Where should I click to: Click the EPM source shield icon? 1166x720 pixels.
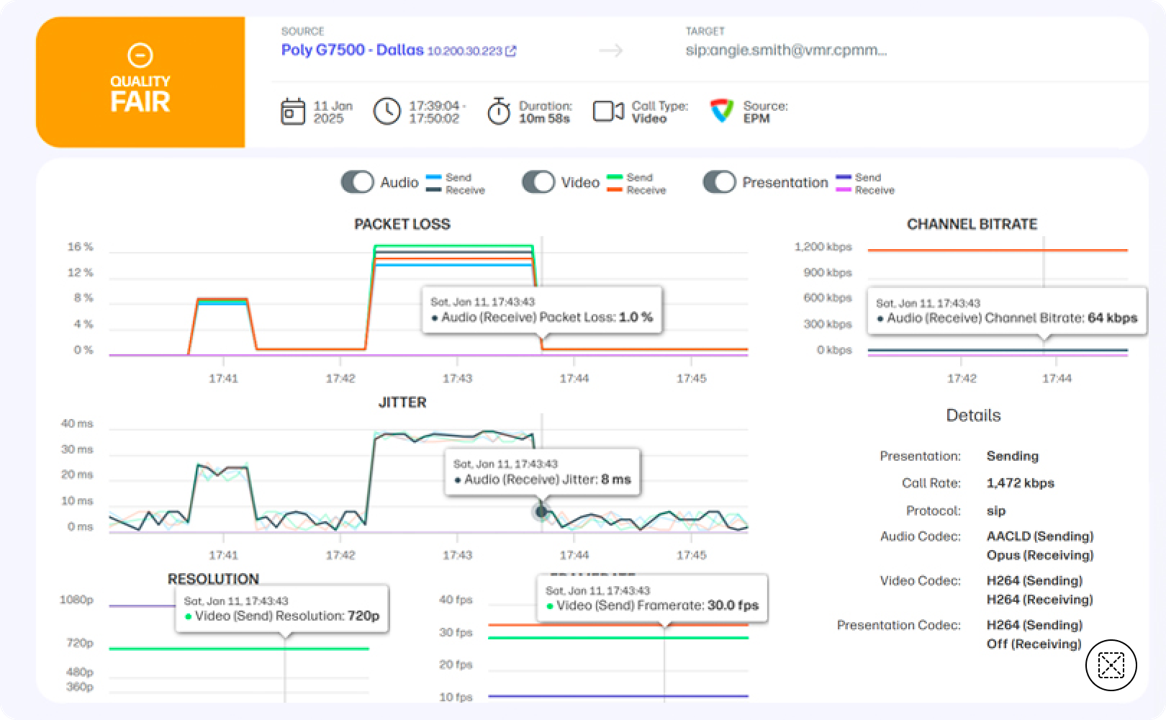coord(717,110)
